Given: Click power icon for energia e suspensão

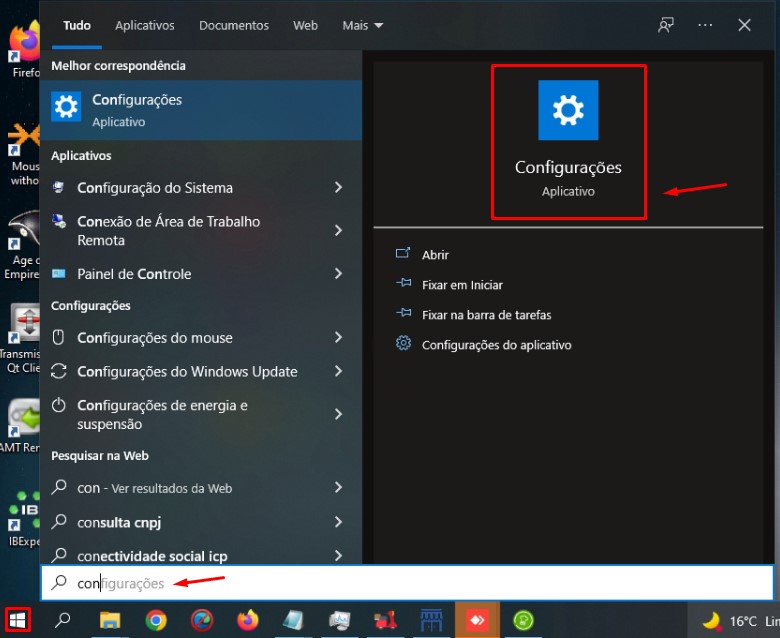Looking at the screenshot, I should 59,405.
